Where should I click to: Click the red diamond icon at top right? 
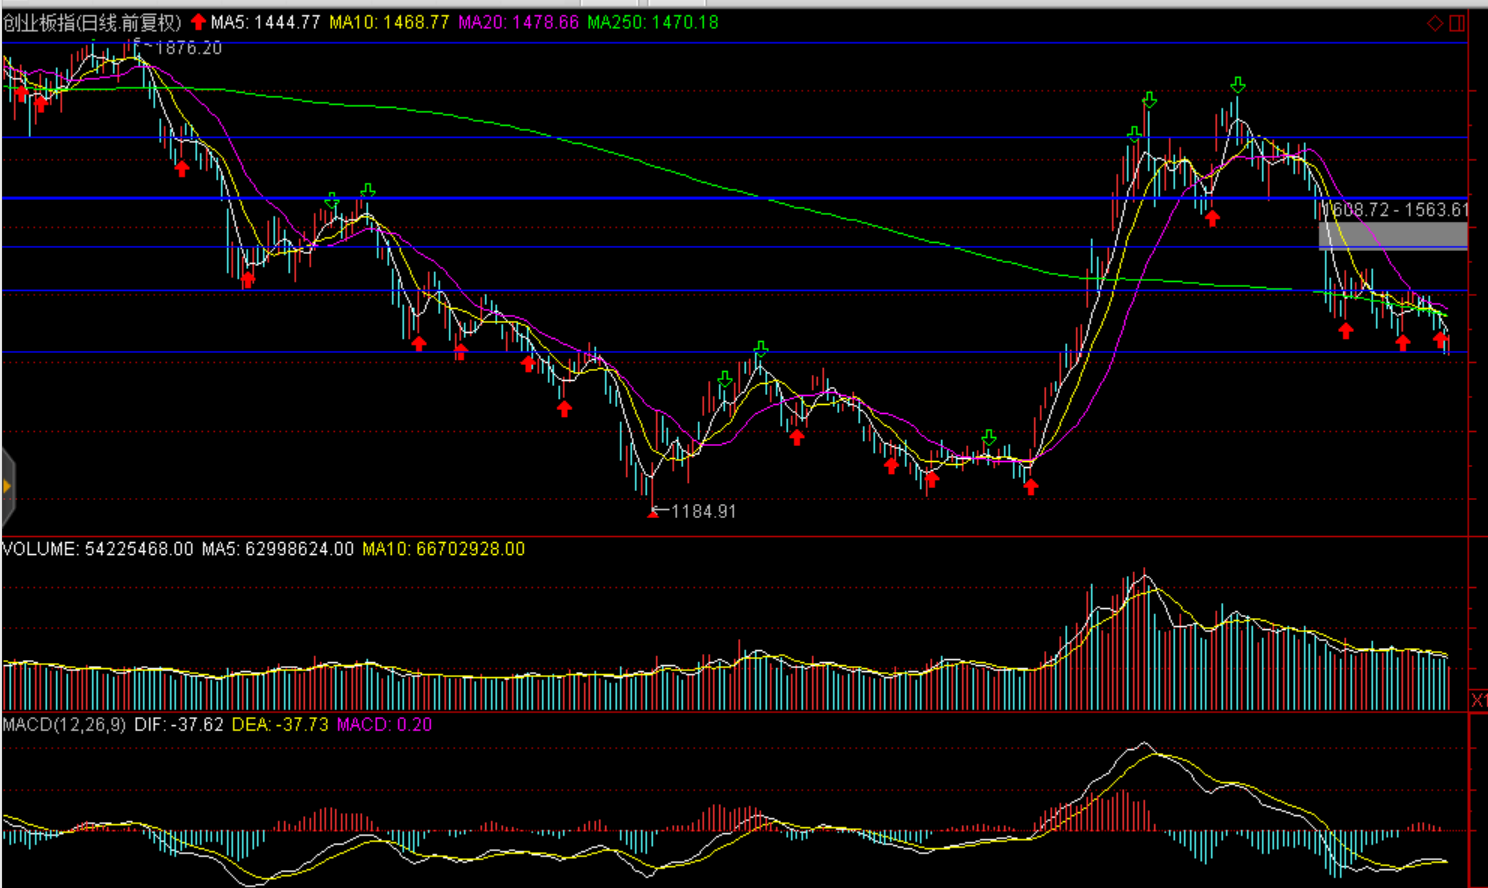(1435, 23)
